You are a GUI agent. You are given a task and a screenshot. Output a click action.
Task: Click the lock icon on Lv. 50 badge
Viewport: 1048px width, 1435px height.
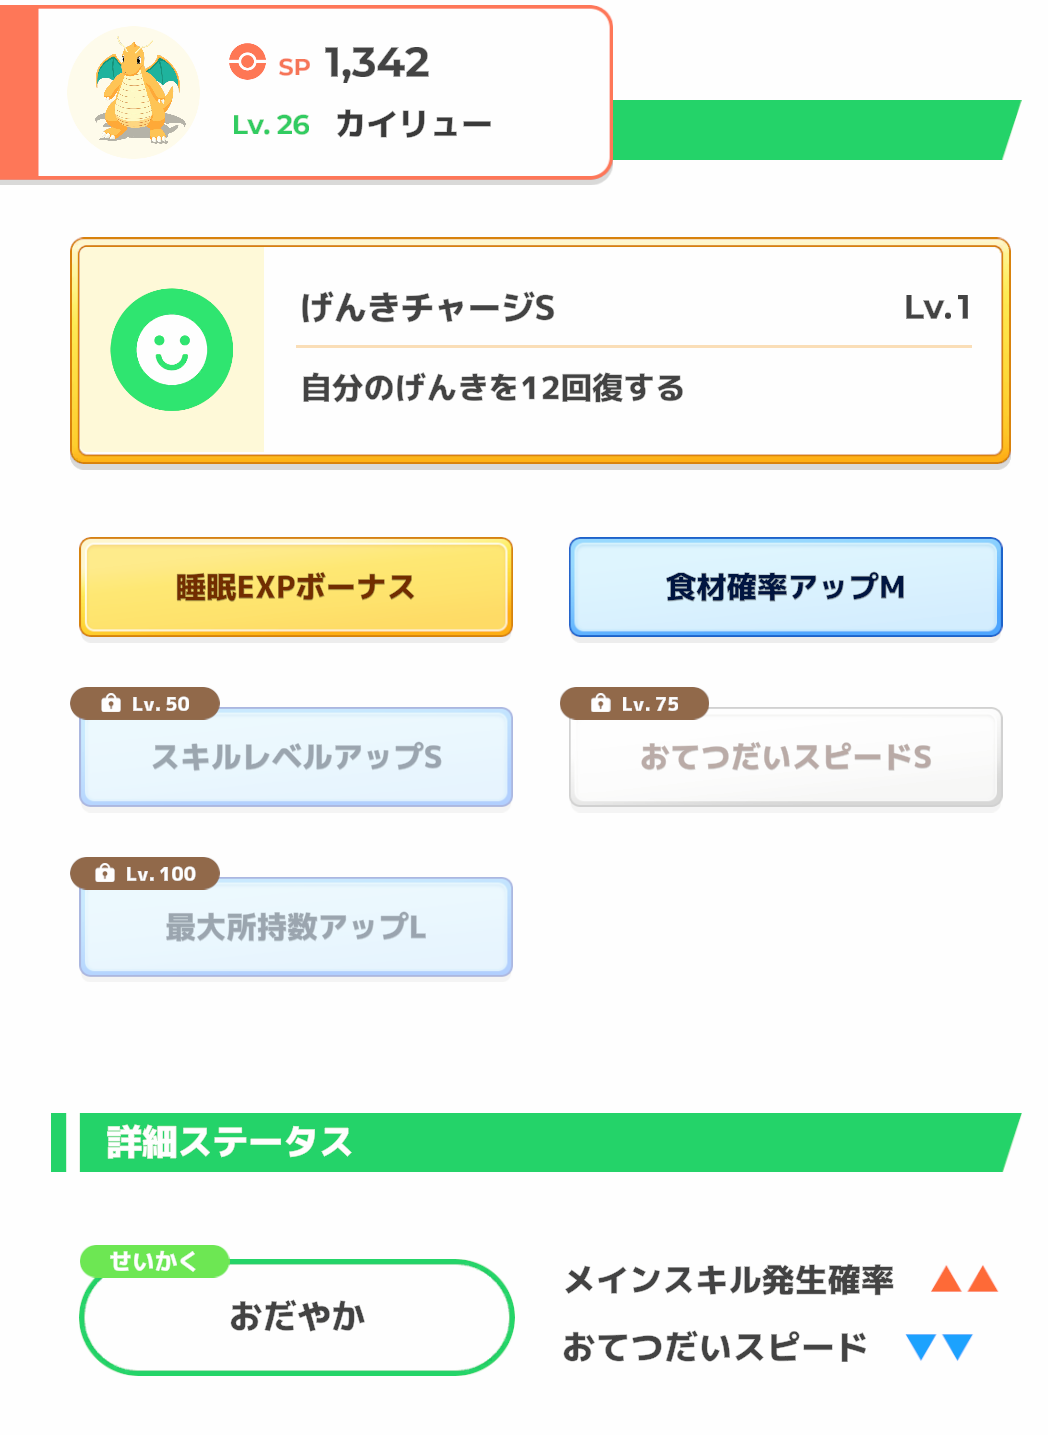click(111, 704)
